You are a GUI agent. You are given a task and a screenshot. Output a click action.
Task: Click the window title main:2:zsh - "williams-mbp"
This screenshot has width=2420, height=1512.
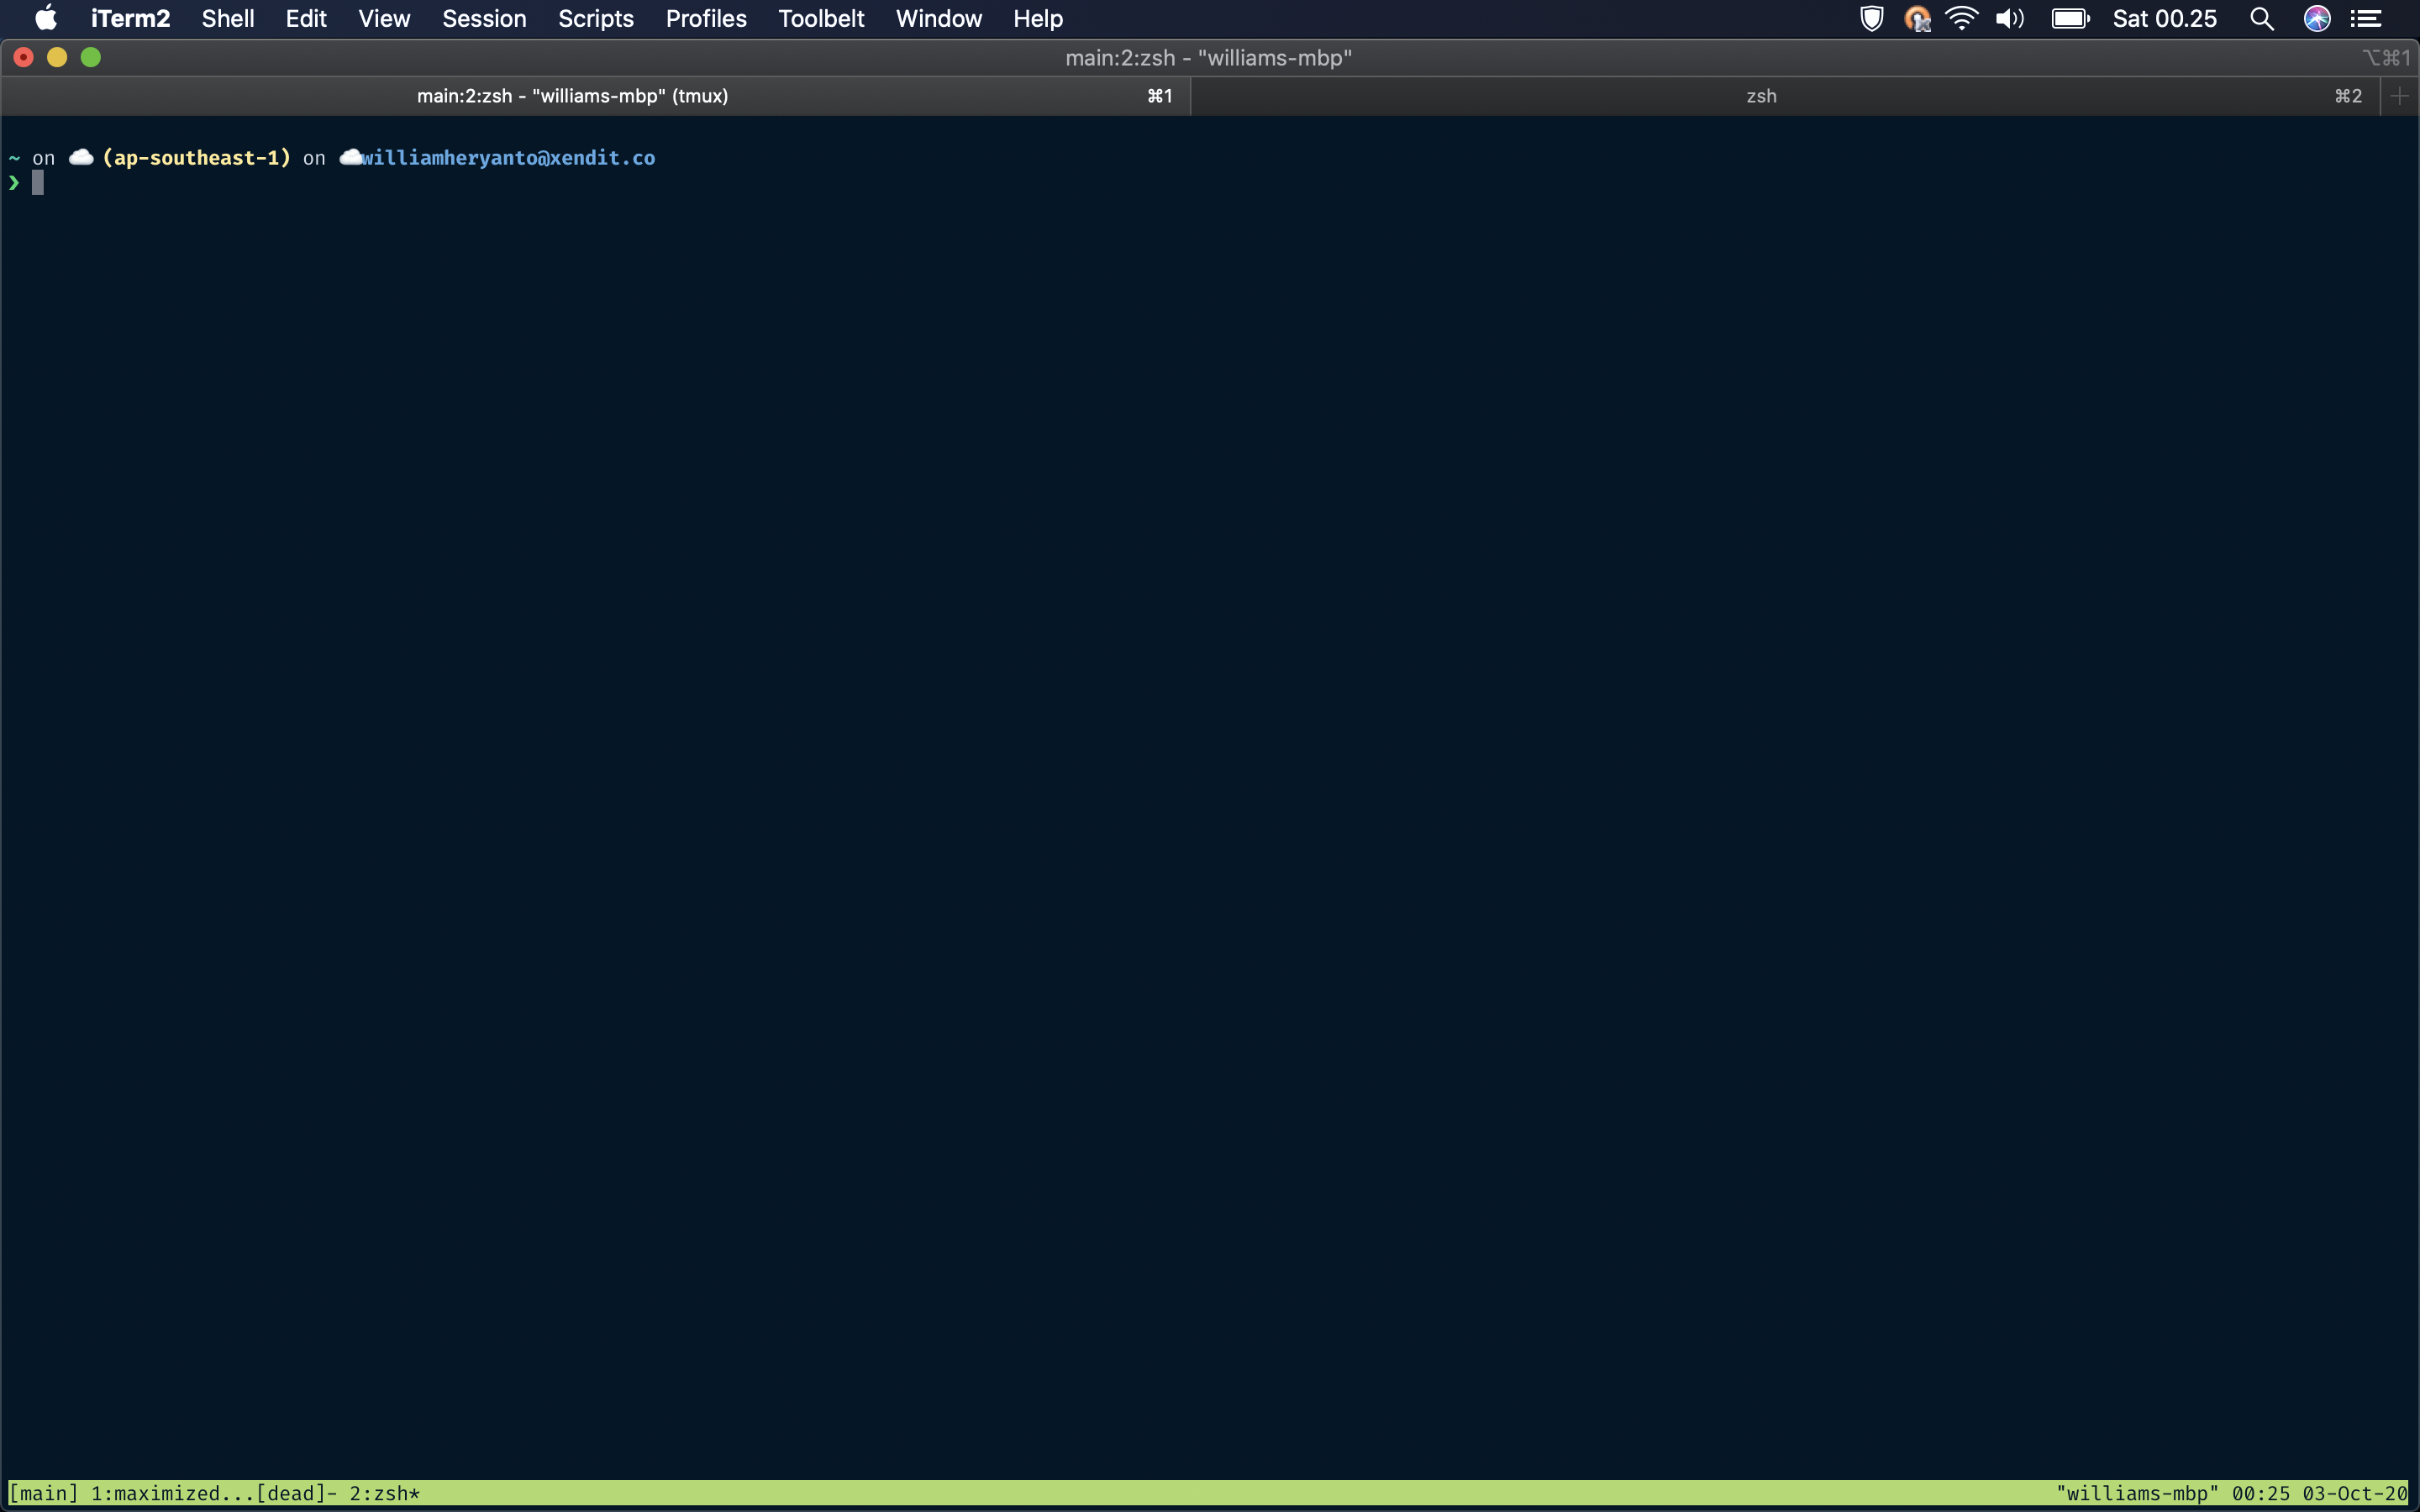click(x=1208, y=58)
